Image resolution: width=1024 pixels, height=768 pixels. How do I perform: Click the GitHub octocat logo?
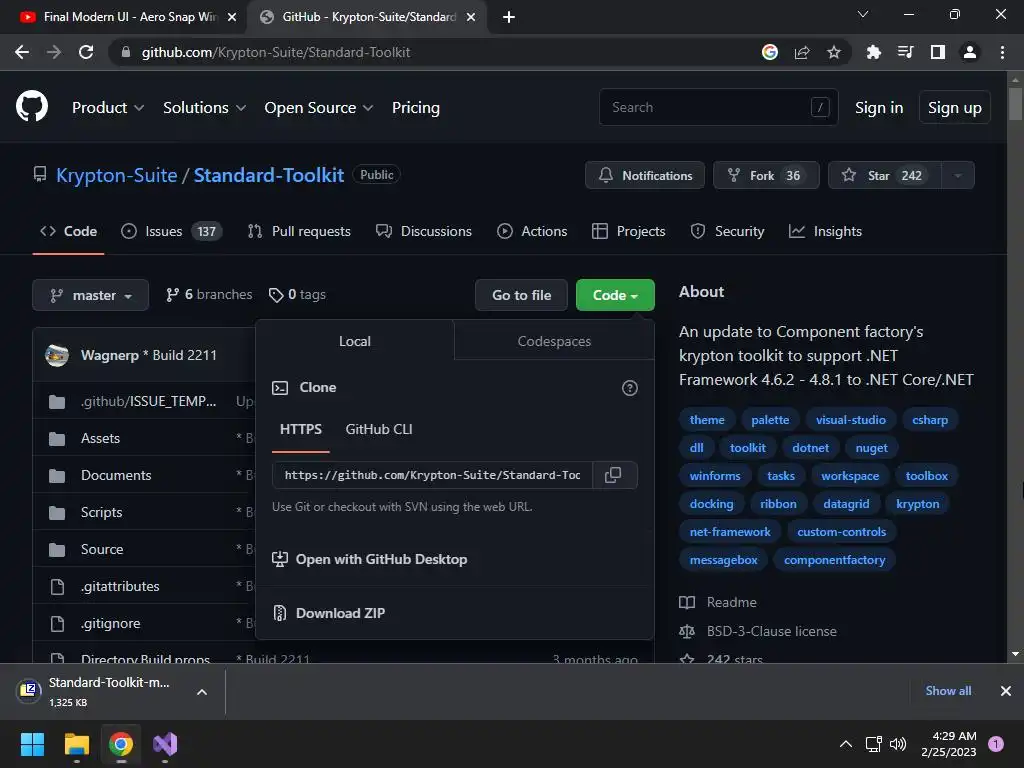[x=31, y=107]
